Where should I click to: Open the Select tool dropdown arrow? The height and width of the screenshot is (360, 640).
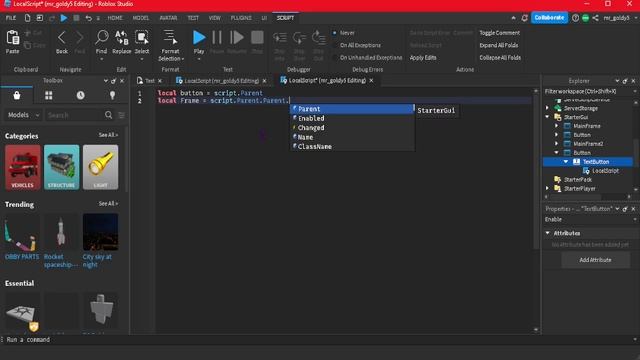pos(142,60)
